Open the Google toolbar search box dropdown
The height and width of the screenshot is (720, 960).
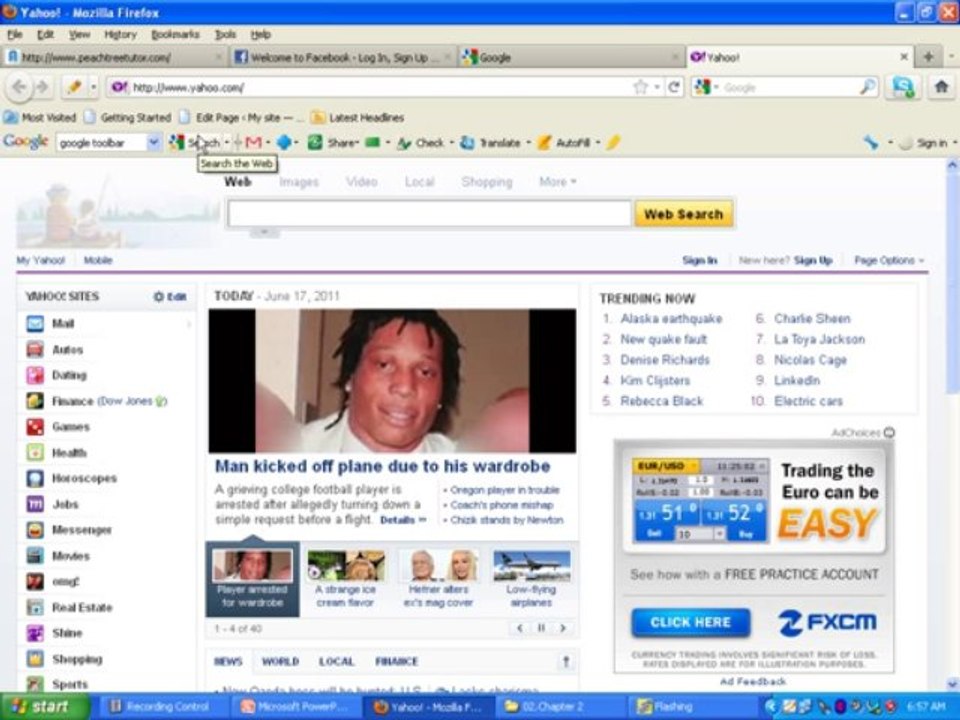[x=154, y=143]
